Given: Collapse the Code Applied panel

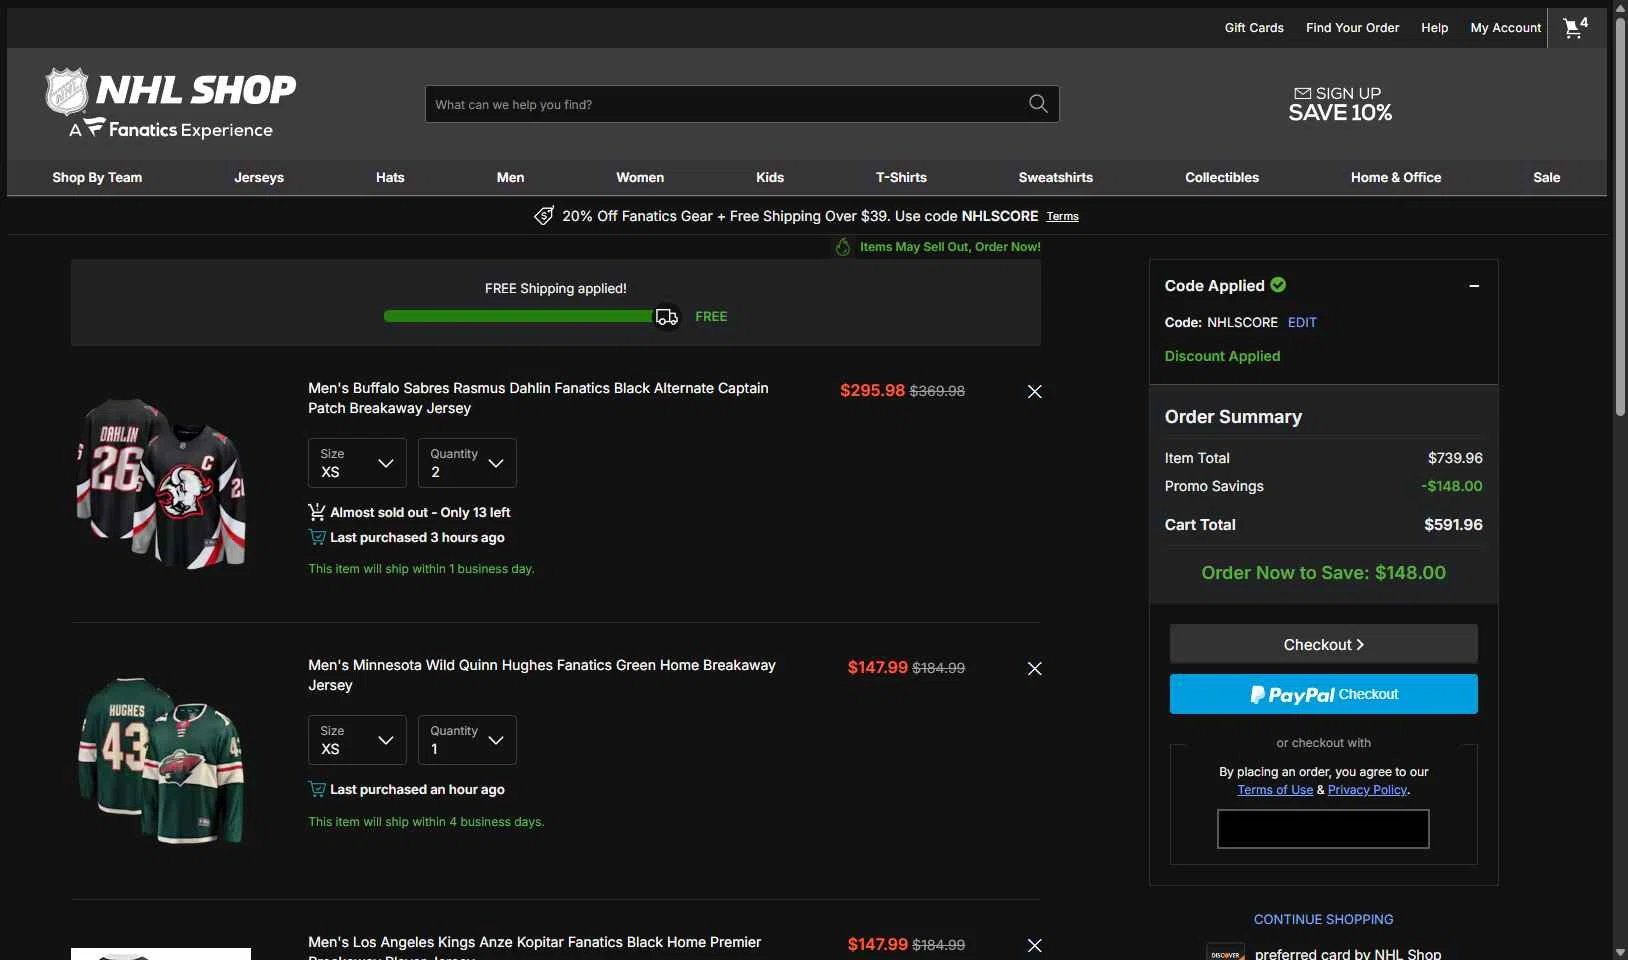Looking at the screenshot, I should click(1474, 286).
